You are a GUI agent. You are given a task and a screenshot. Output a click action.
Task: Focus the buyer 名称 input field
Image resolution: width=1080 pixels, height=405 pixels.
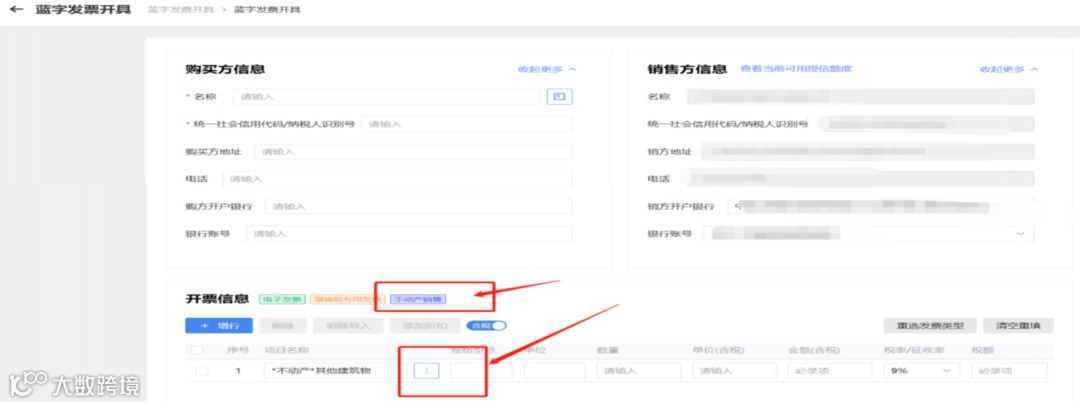386,97
